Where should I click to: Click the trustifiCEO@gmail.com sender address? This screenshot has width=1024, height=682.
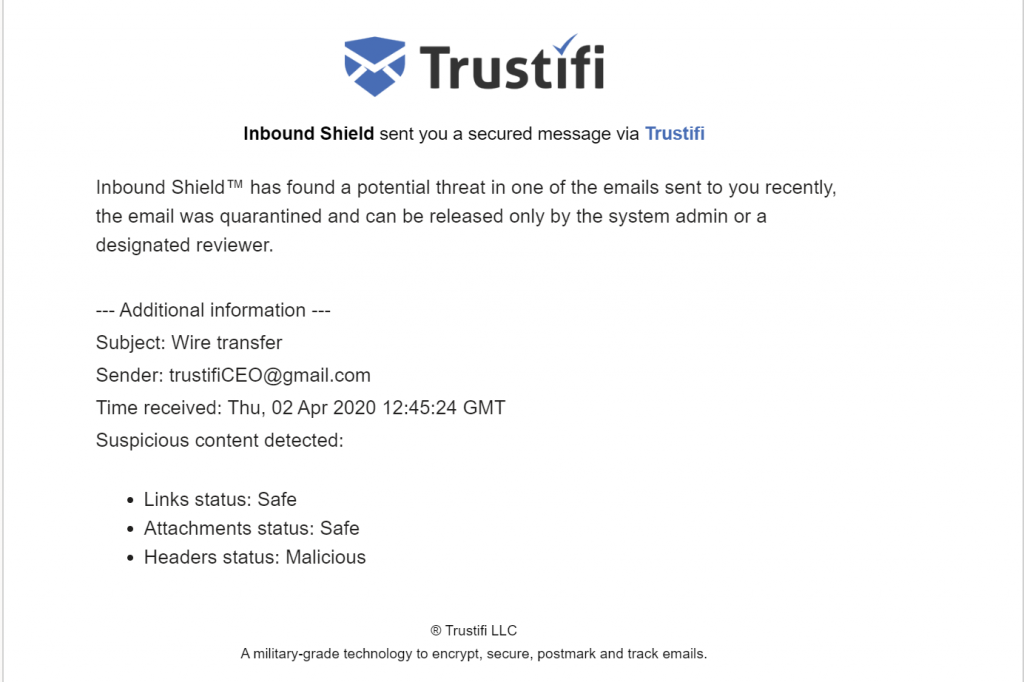click(x=270, y=375)
